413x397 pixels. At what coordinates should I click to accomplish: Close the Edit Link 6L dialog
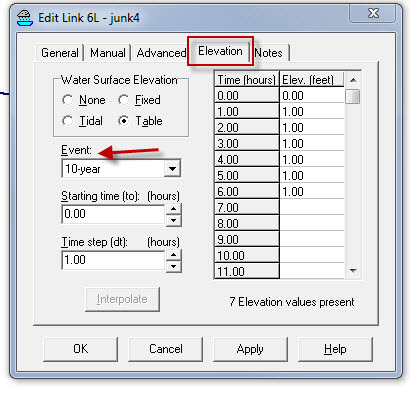pyautogui.click(x=373, y=13)
